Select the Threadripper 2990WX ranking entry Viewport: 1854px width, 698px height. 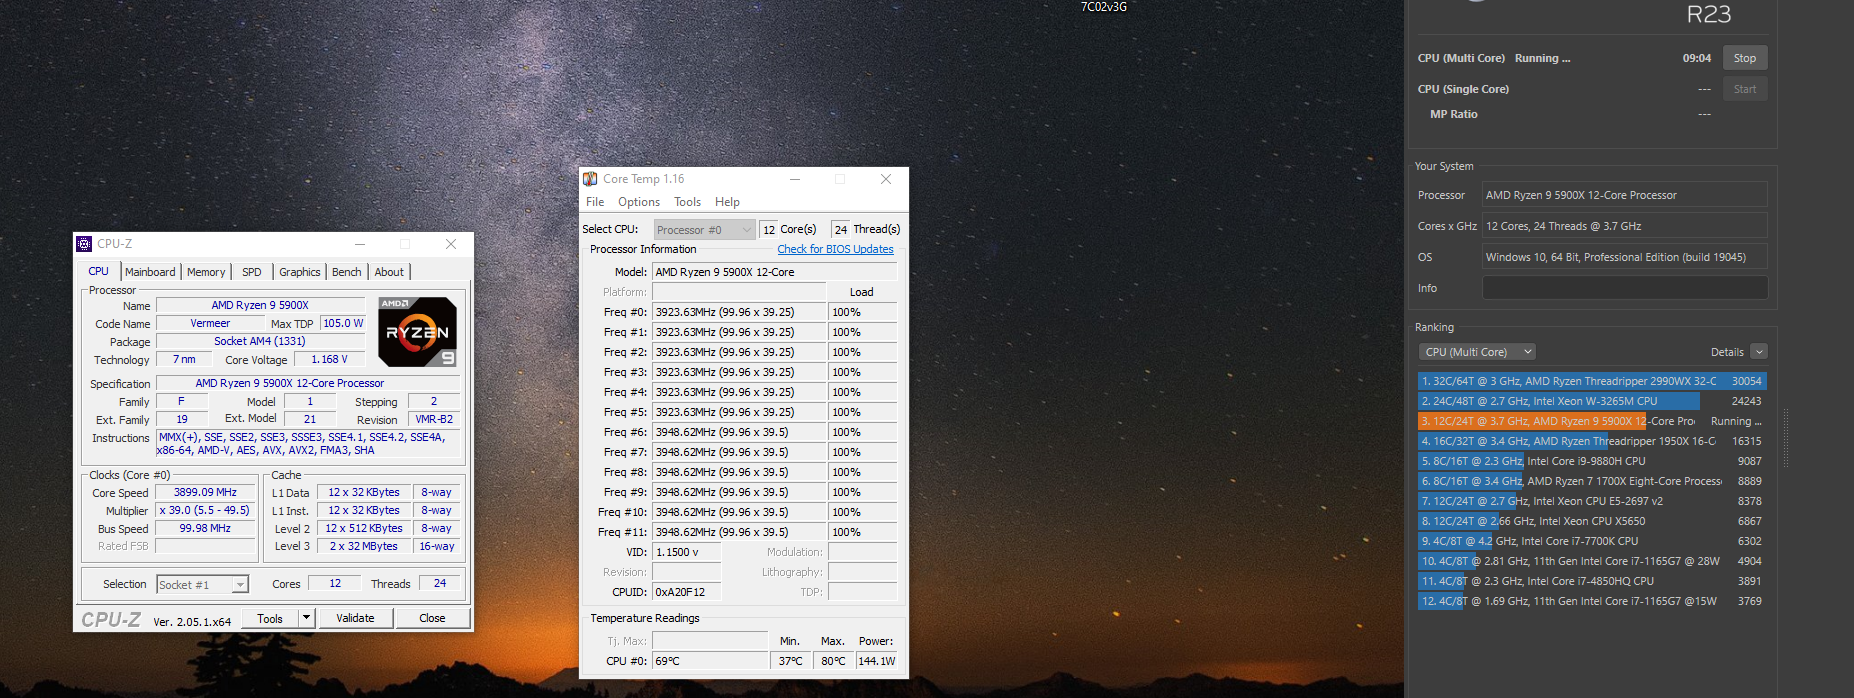tap(1592, 381)
